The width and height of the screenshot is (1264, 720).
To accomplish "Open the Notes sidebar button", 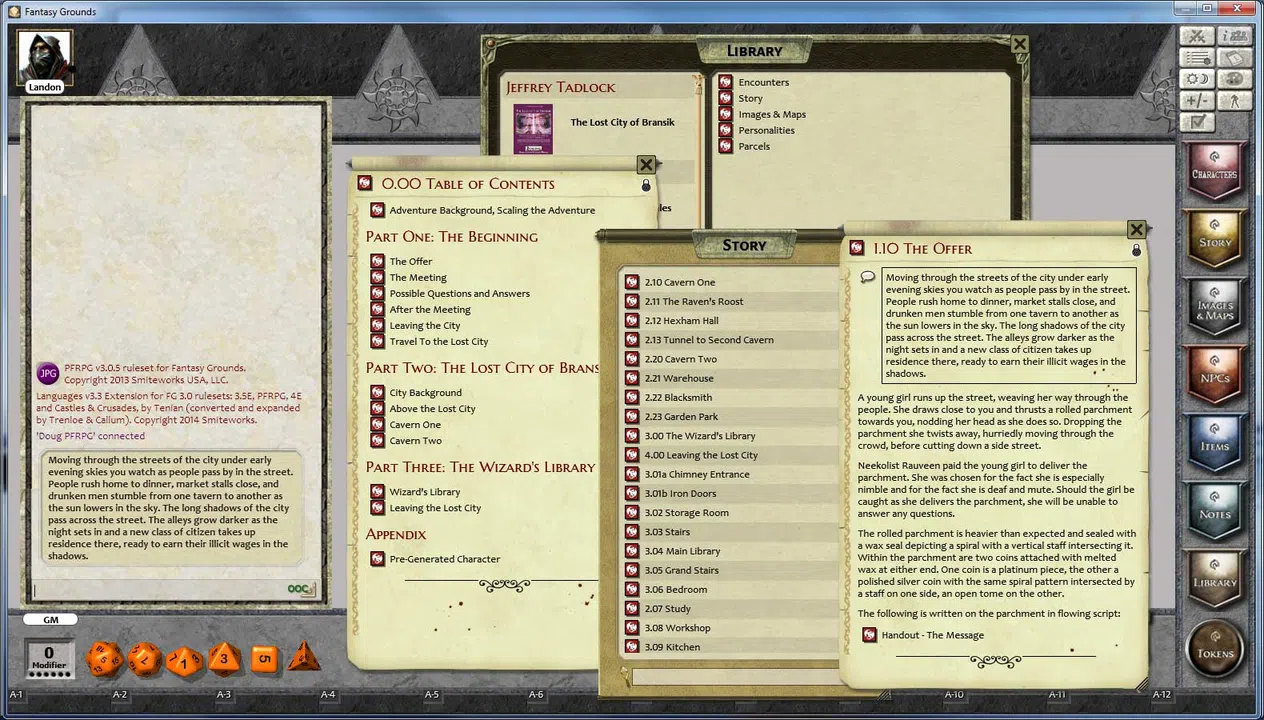I will tap(1215, 513).
